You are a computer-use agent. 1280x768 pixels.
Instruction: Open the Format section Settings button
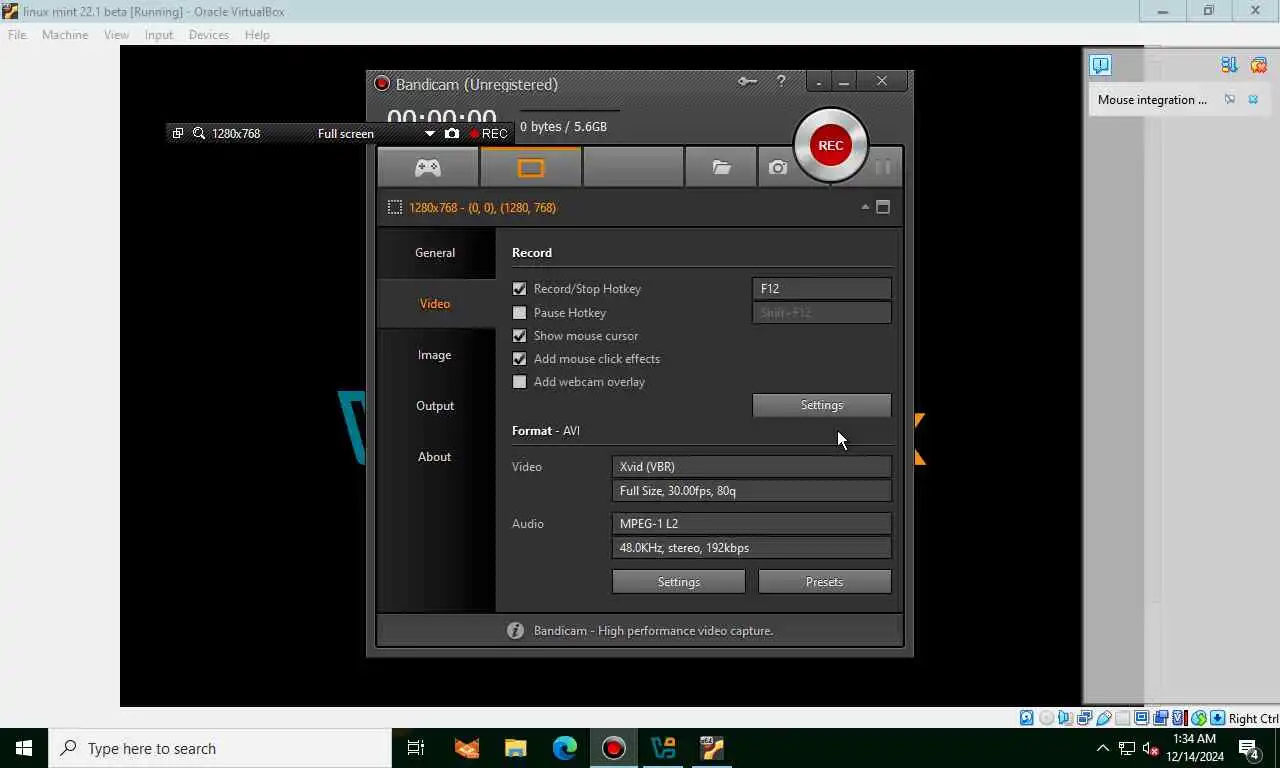coord(679,582)
